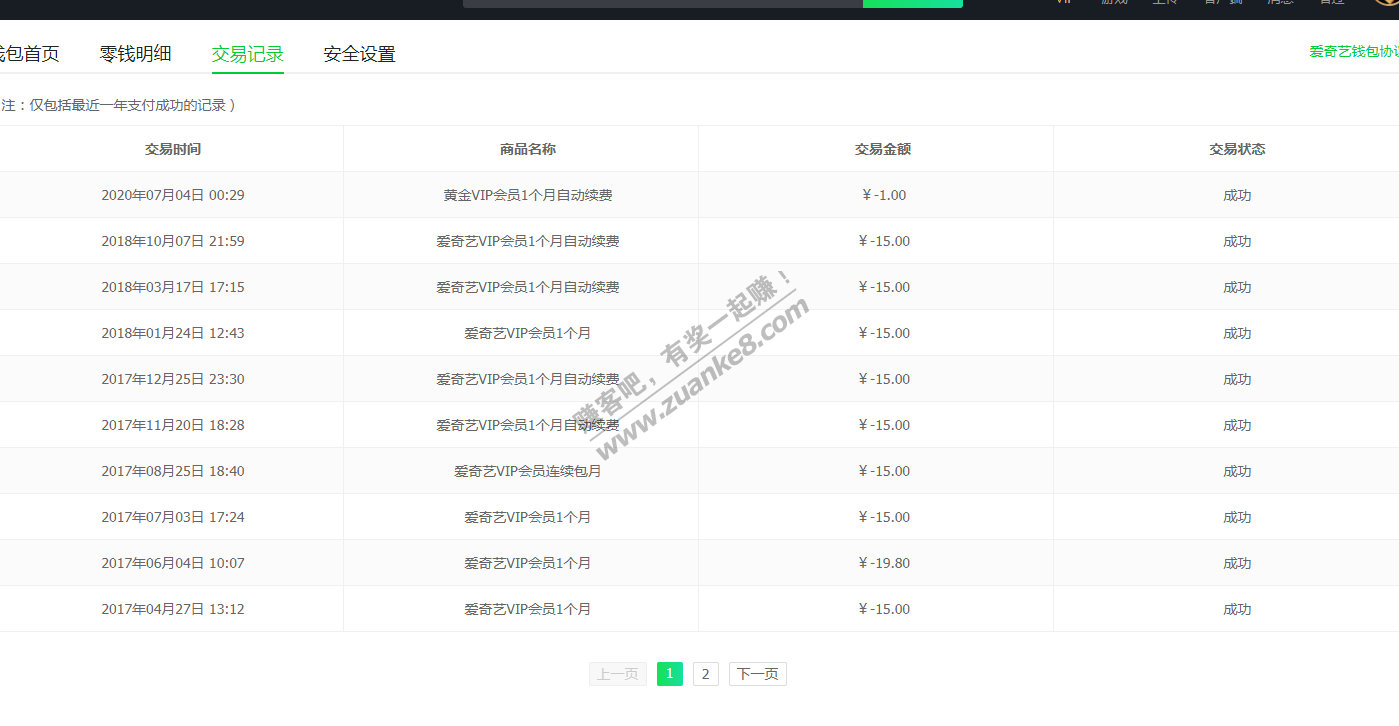Click the note 仅包括最近一年支付成功的记录
This screenshot has width=1399, height=726.
point(127,105)
